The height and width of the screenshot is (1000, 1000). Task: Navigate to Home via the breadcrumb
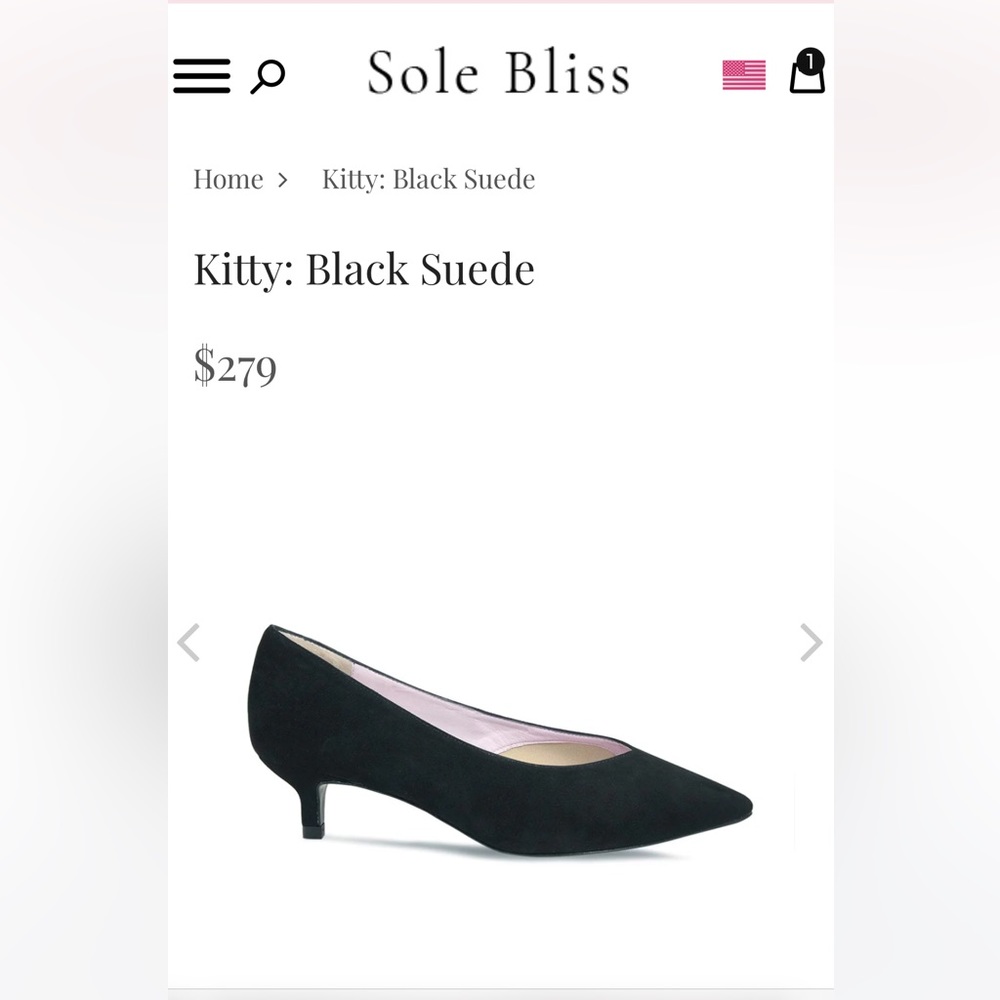pyautogui.click(x=228, y=179)
